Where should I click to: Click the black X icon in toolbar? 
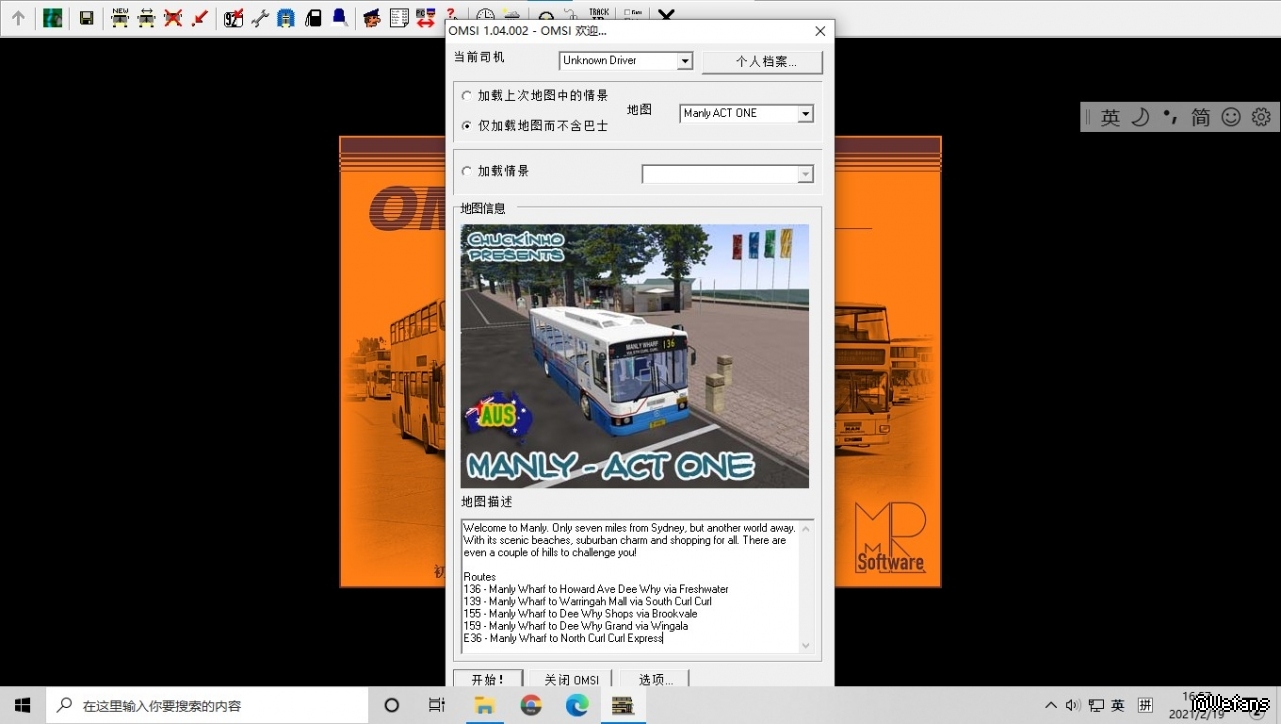click(x=665, y=16)
